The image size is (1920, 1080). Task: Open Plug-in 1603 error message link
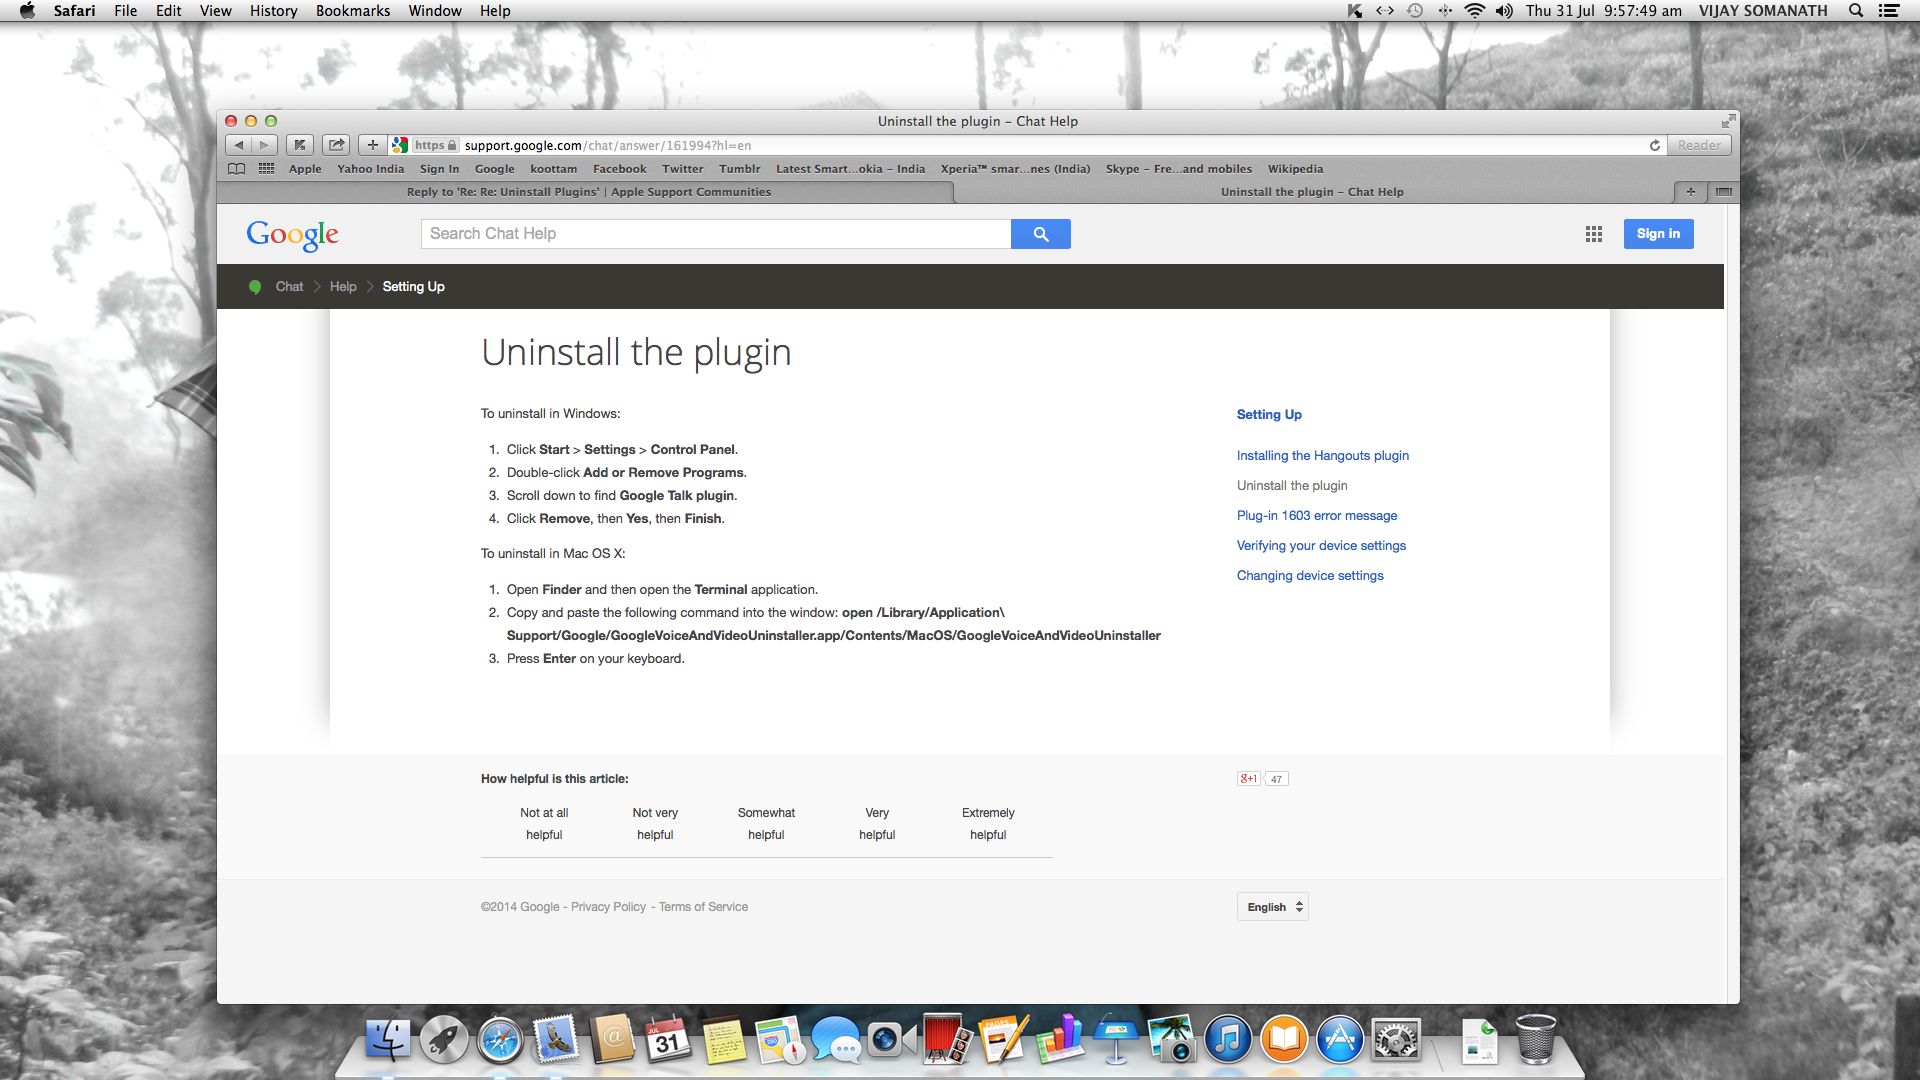[1316, 516]
